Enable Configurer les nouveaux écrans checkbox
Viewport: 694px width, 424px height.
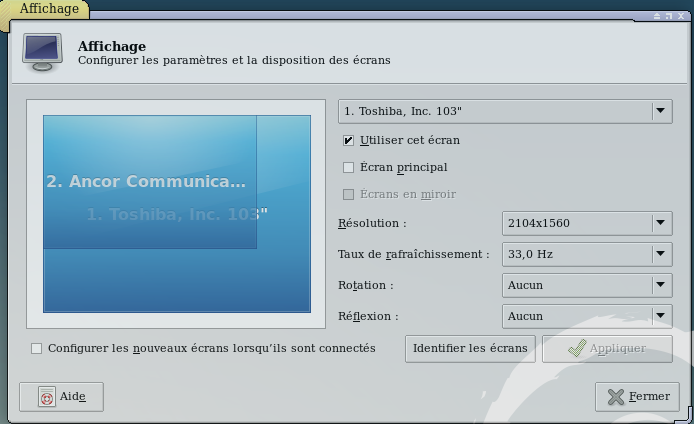36,349
